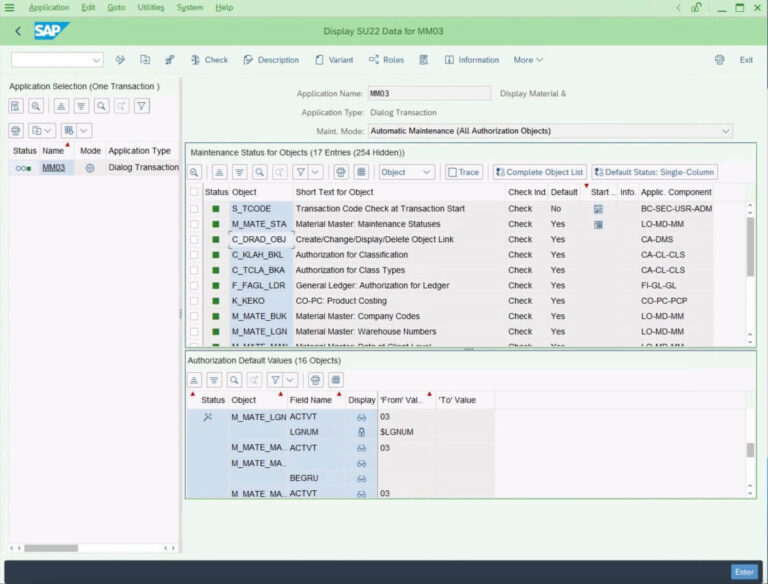Click the layout icon in Maintenance Status toolbar
This screenshot has height=584, width=768.
361,172
